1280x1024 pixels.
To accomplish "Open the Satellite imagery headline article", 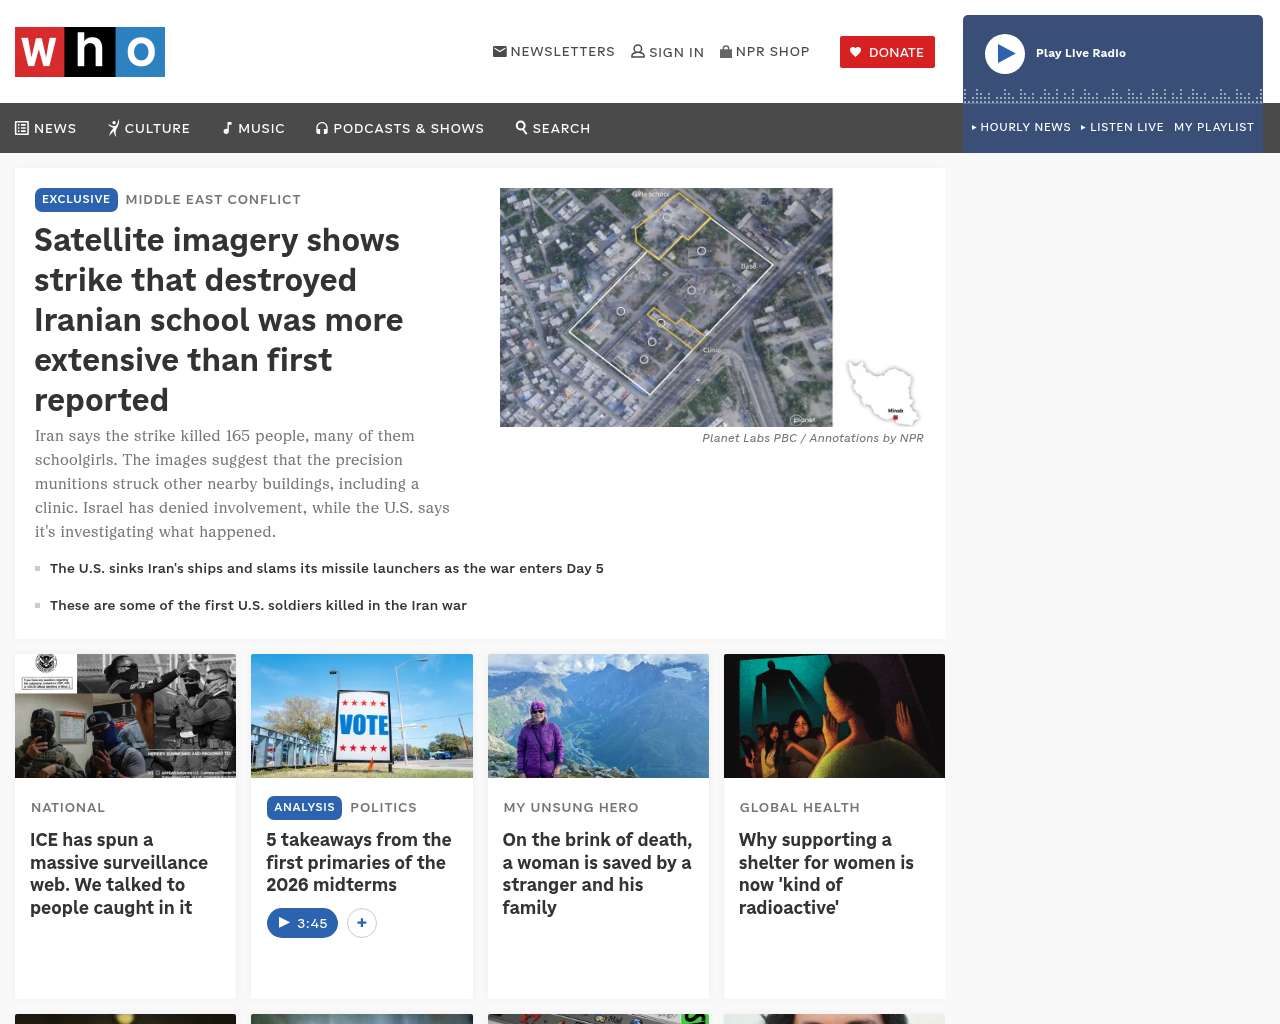I will coord(218,320).
